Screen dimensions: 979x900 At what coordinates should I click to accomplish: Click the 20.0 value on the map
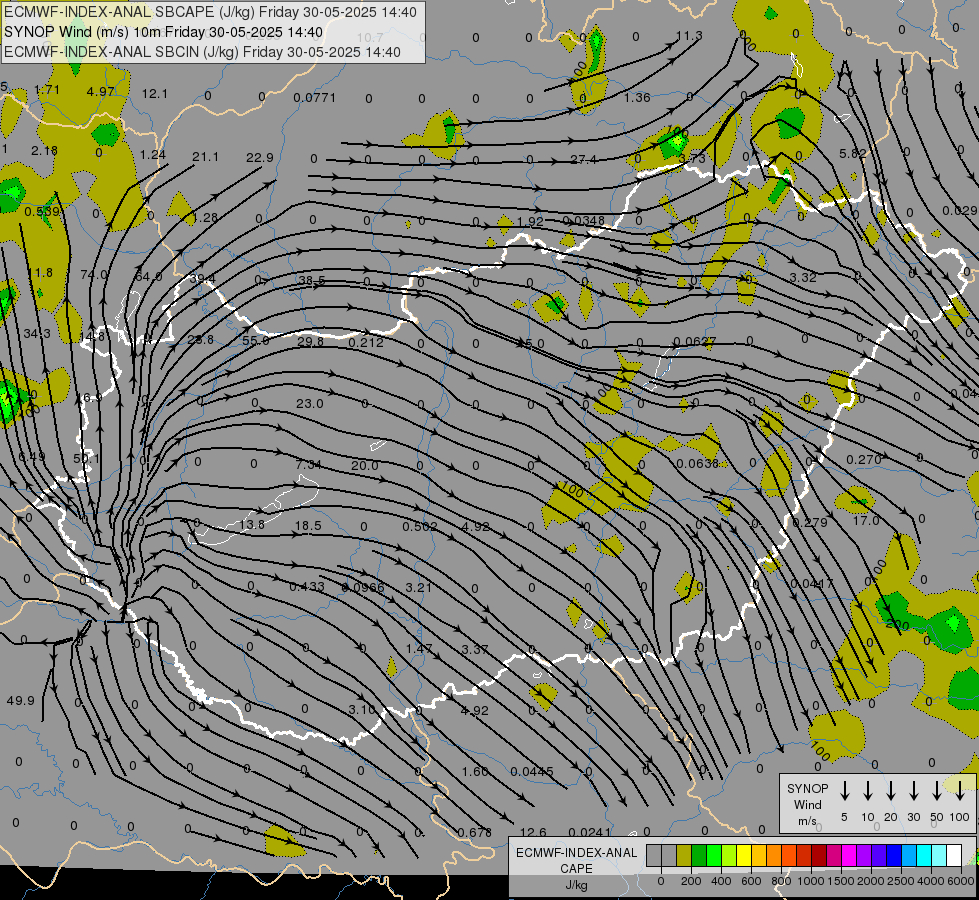click(365, 465)
